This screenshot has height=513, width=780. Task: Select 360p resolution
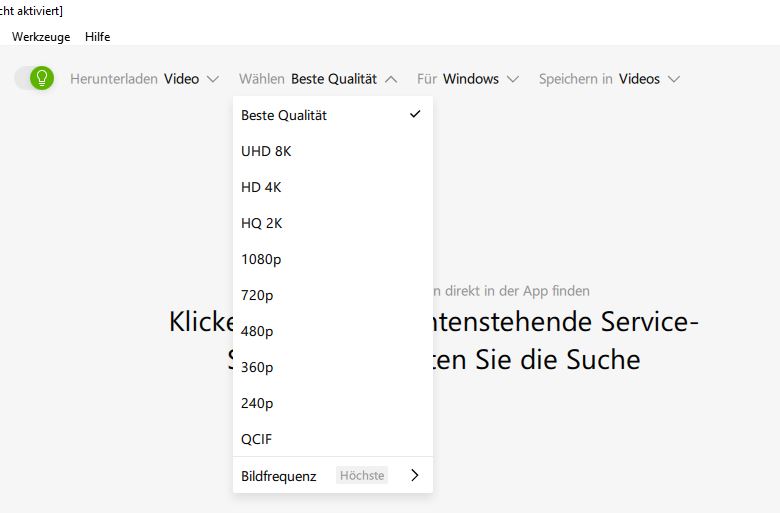click(257, 367)
